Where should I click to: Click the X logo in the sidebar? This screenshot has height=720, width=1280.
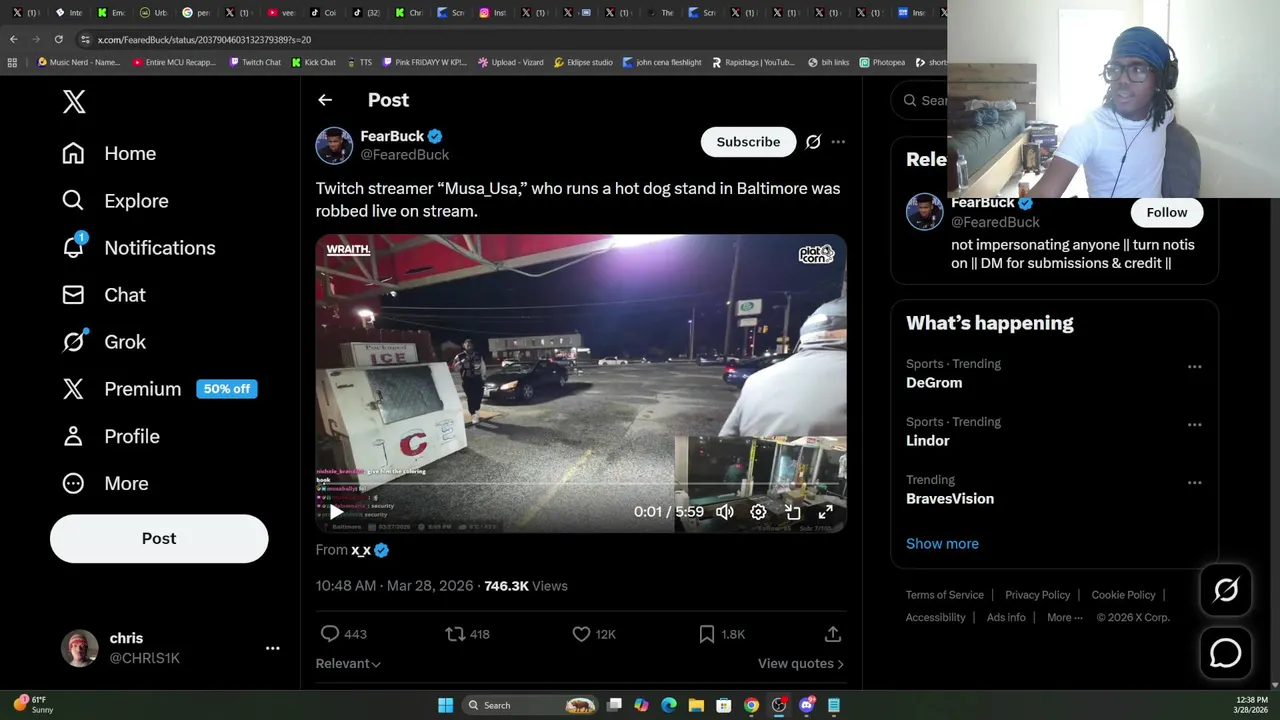coord(74,101)
